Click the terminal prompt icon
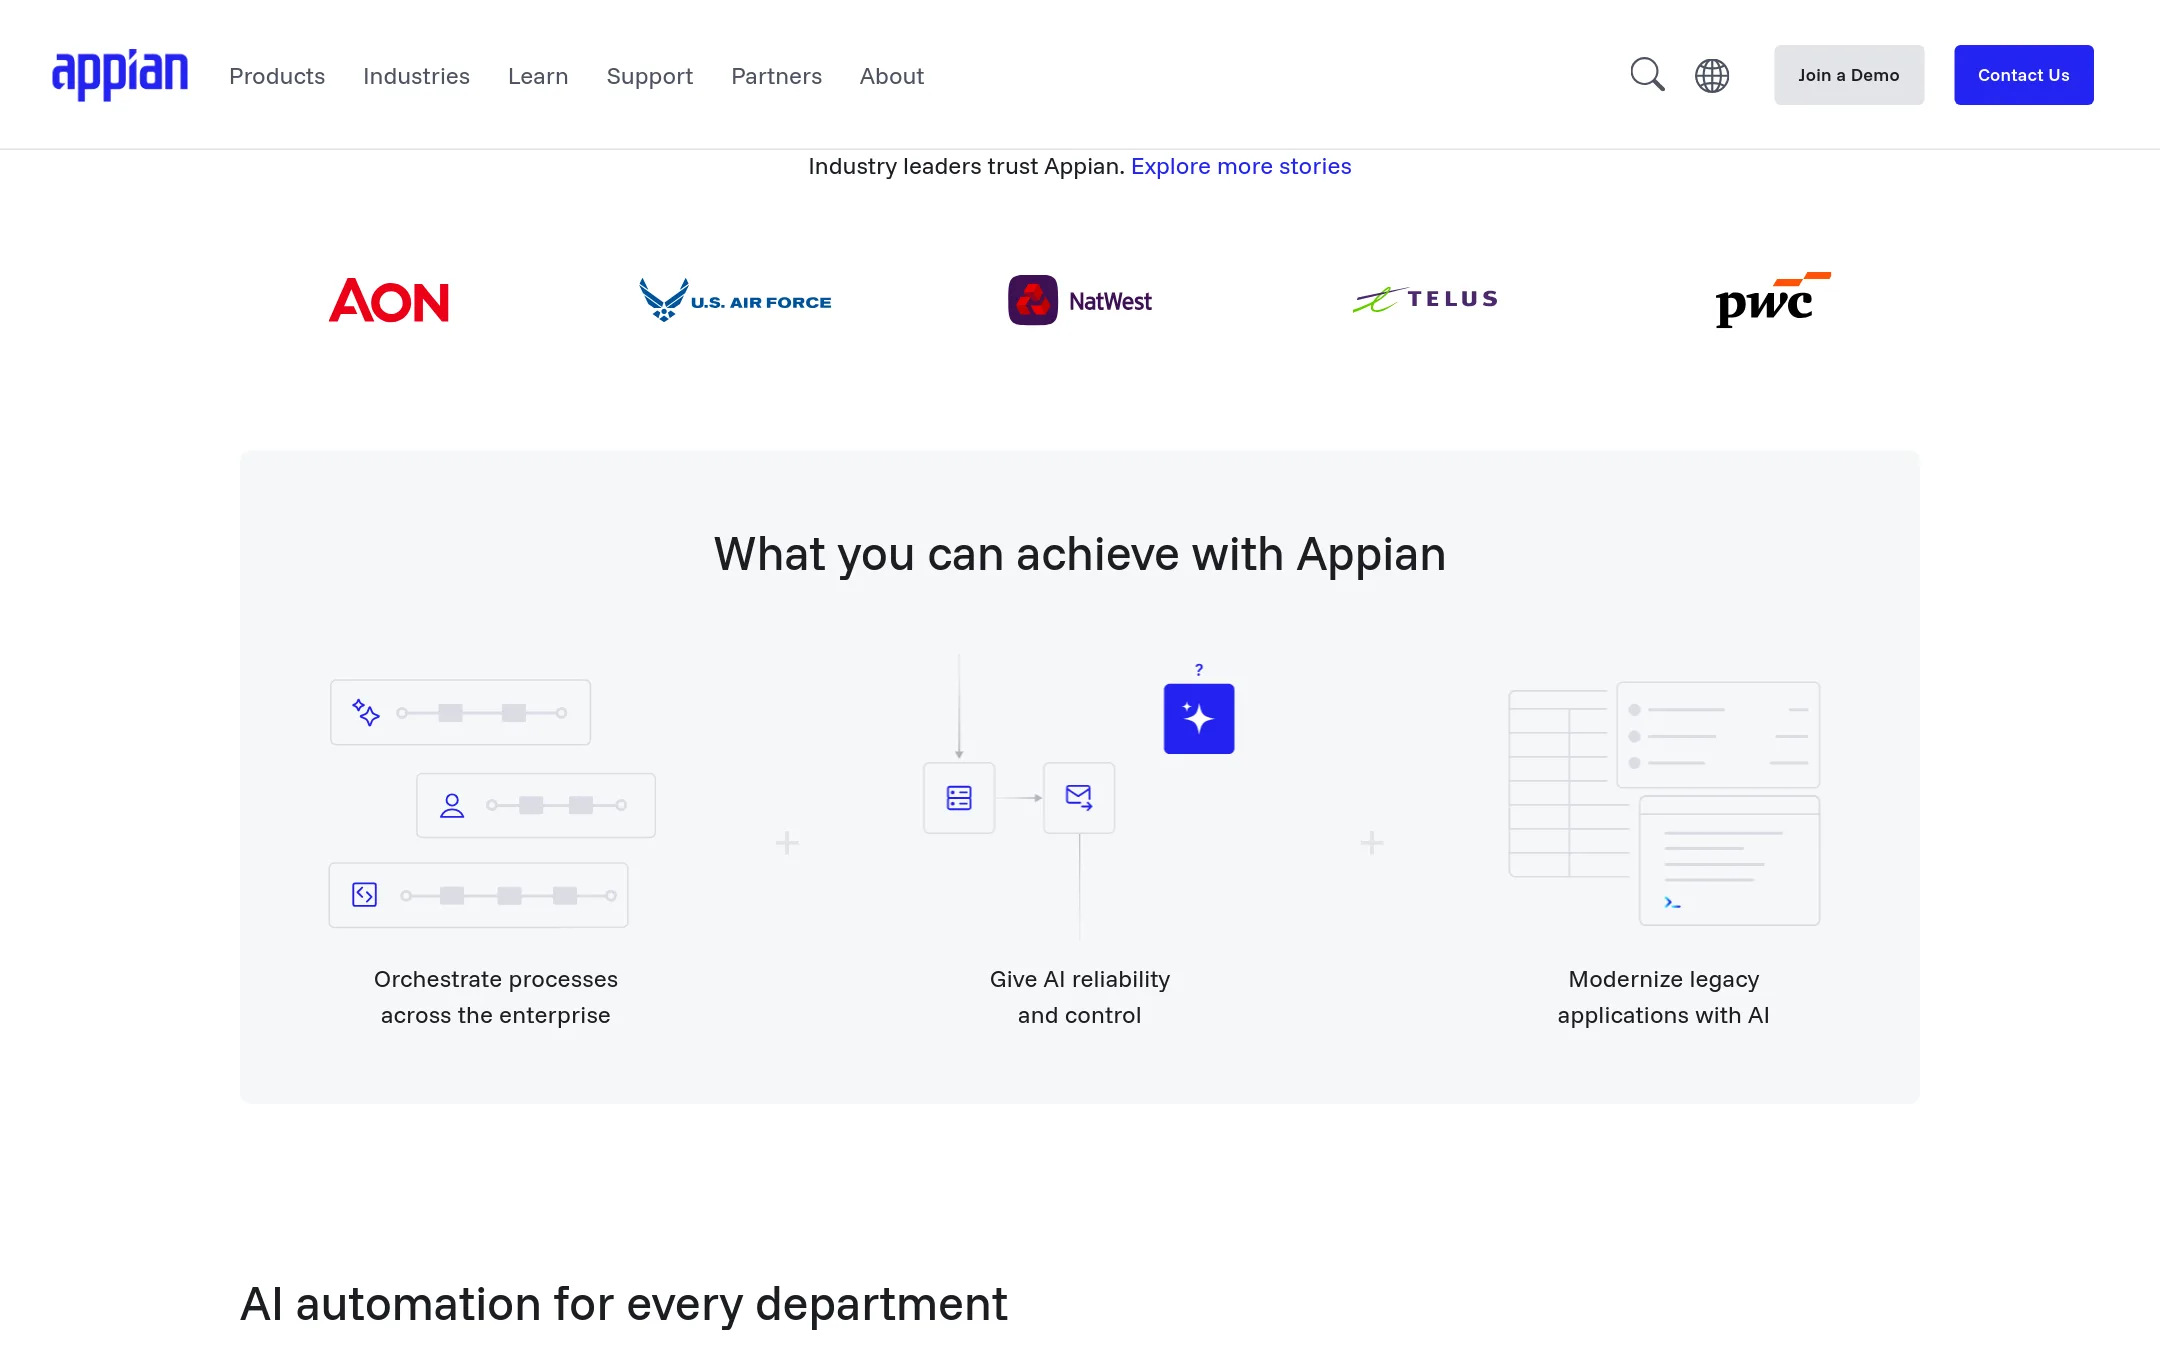 tap(1672, 902)
